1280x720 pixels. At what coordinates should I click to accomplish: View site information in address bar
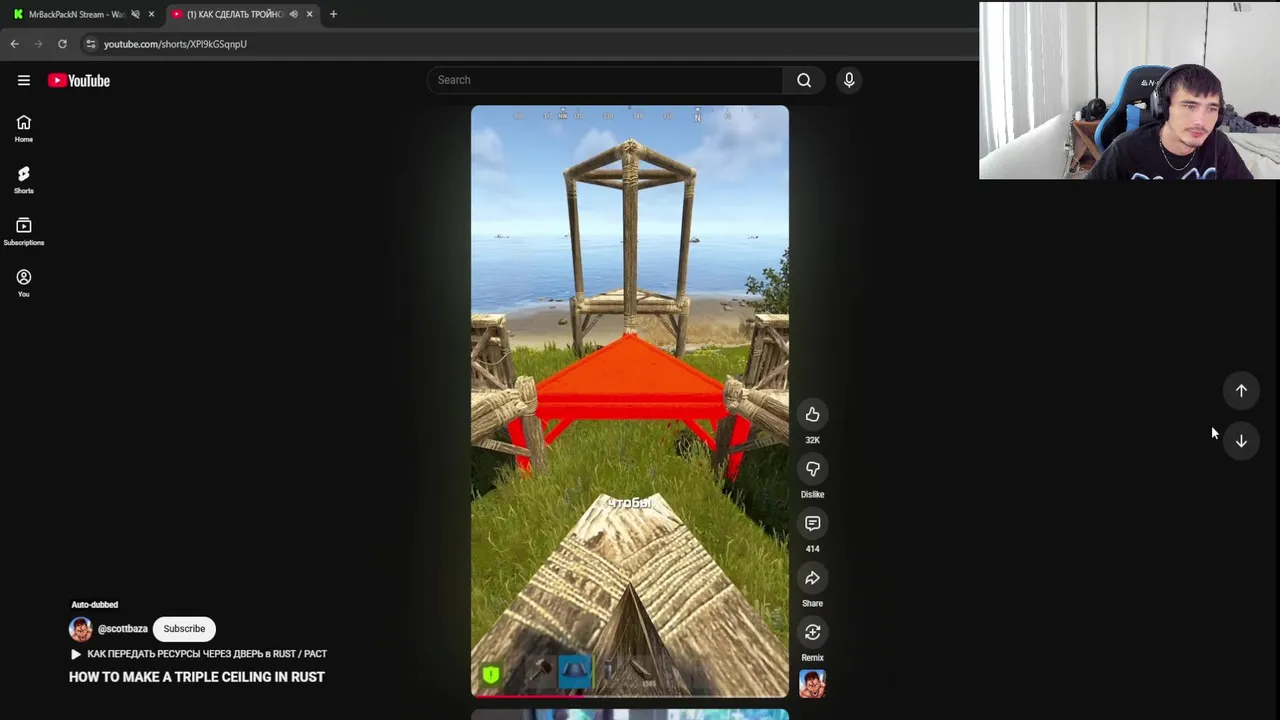[90, 44]
